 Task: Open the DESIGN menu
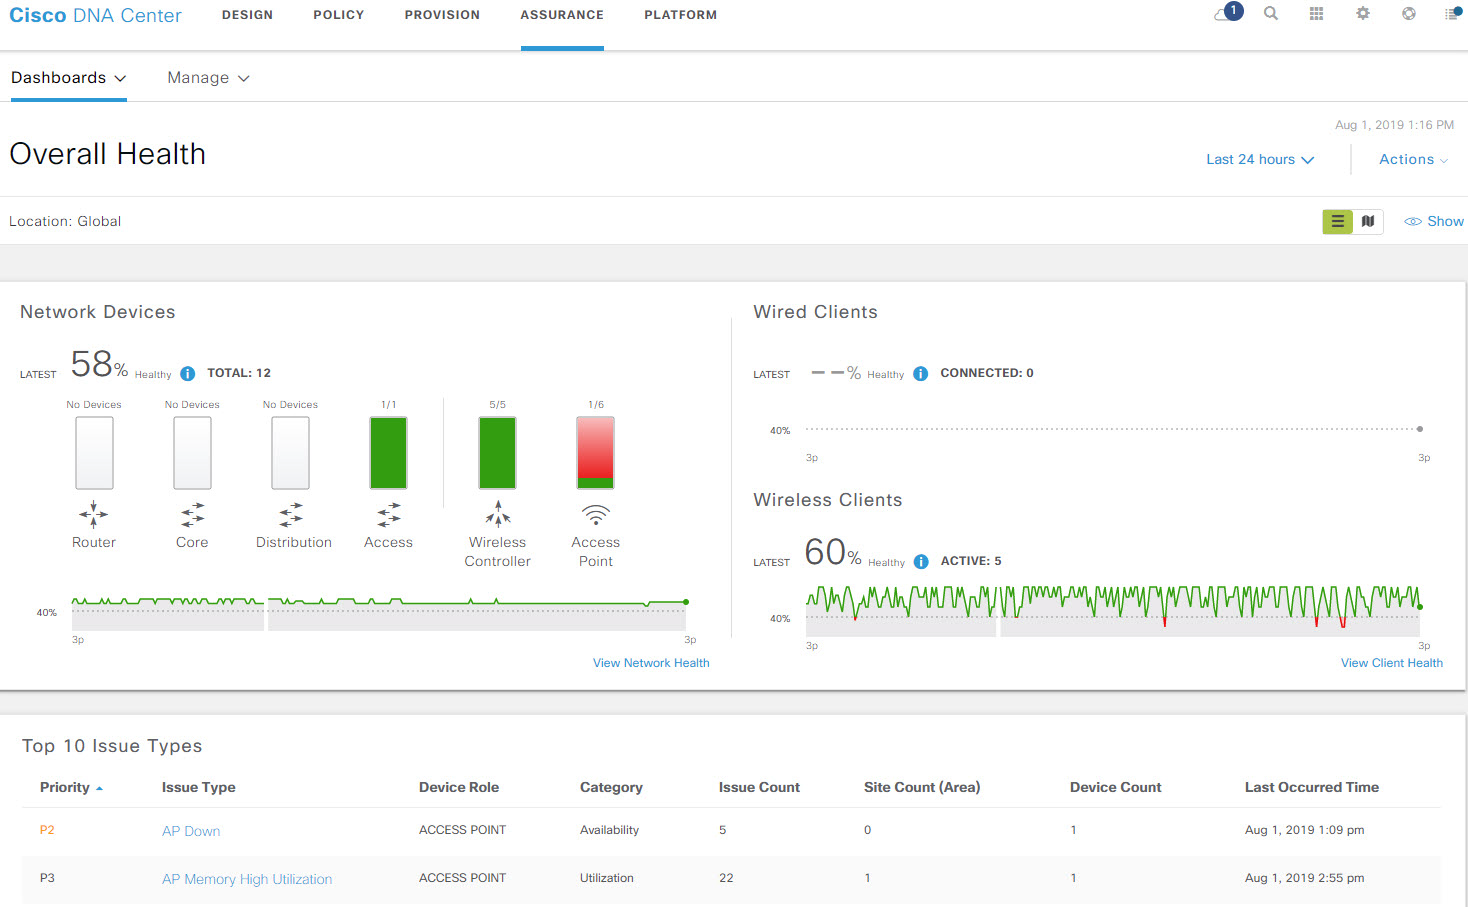pyautogui.click(x=247, y=15)
